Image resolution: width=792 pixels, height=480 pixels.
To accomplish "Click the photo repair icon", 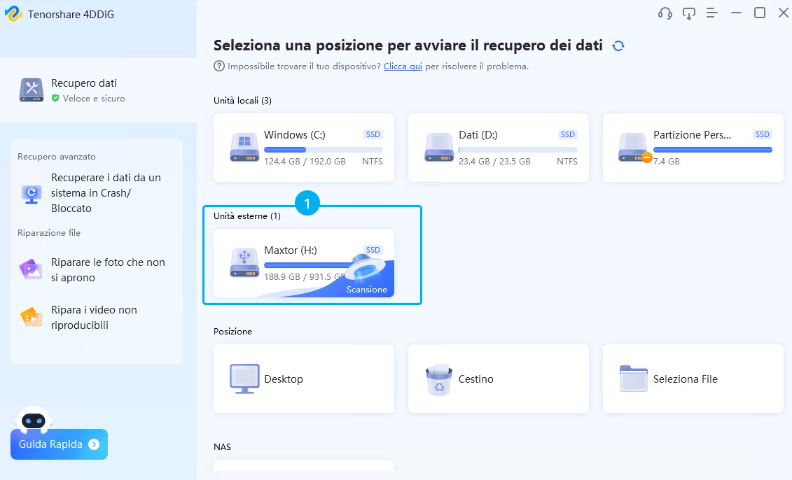I will [x=31, y=269].
